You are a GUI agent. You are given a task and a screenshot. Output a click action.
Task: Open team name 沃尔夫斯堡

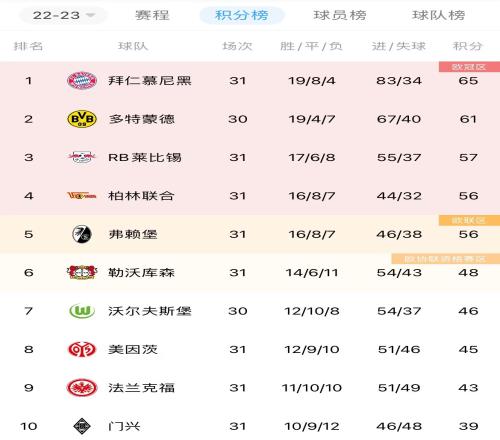coord(150,311)
